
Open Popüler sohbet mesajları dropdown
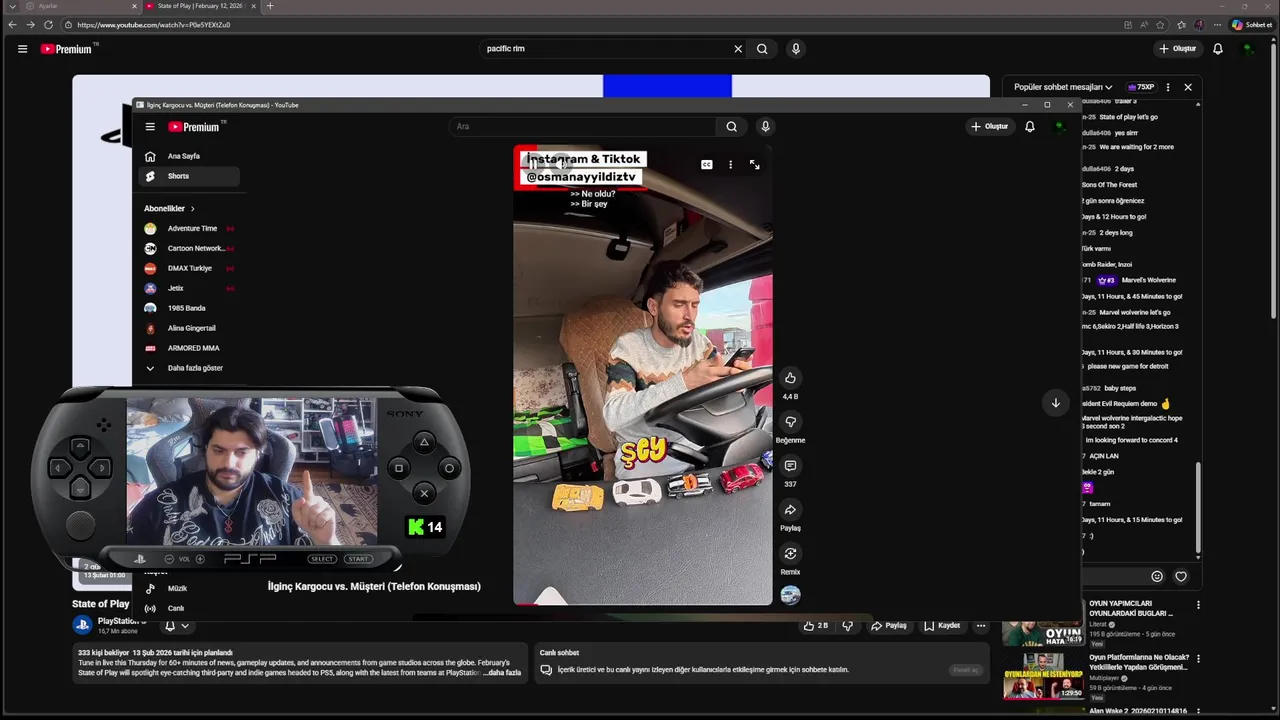pyautogui.click(x=1063, y=87)
